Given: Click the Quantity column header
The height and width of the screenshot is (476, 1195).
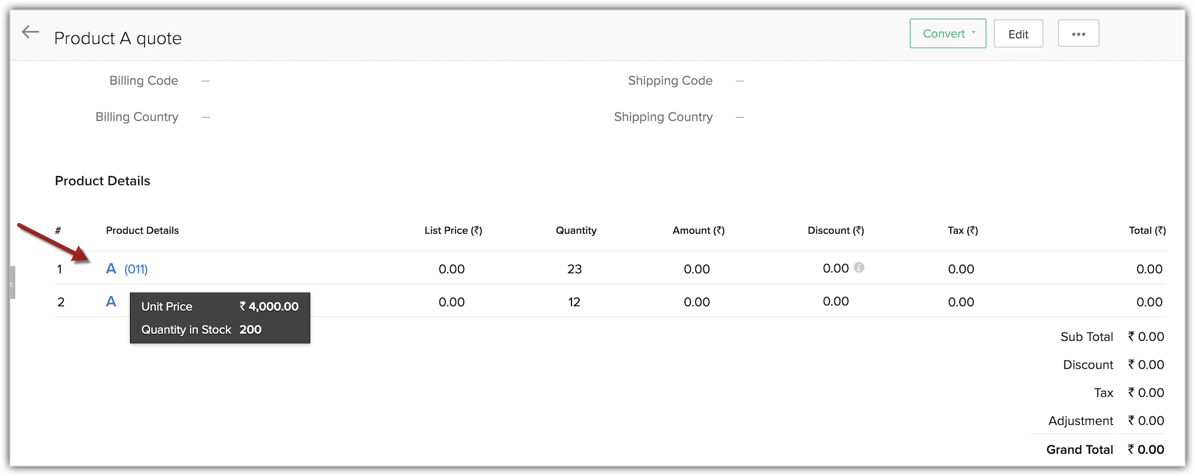Looking at the screenshot, I should click(576, 230).
